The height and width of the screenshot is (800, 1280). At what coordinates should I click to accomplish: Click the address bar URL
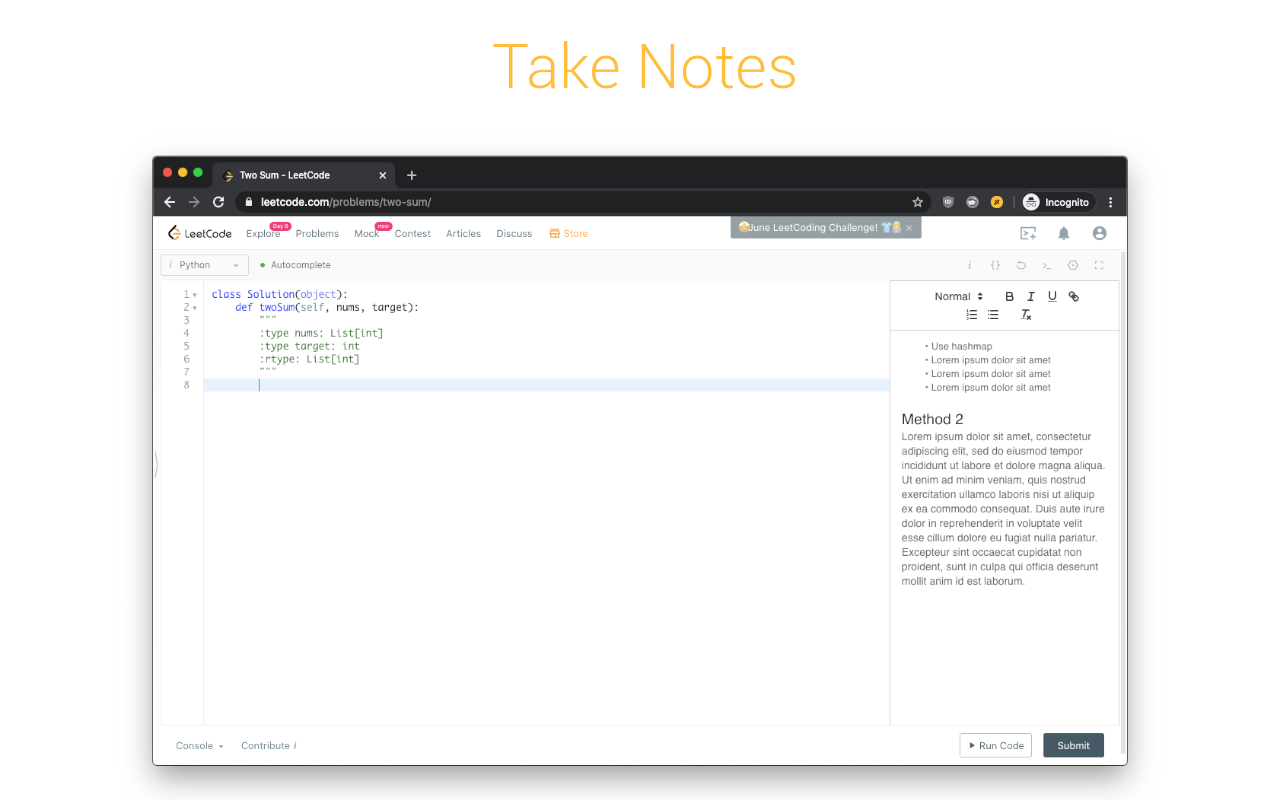click(346, 202)
